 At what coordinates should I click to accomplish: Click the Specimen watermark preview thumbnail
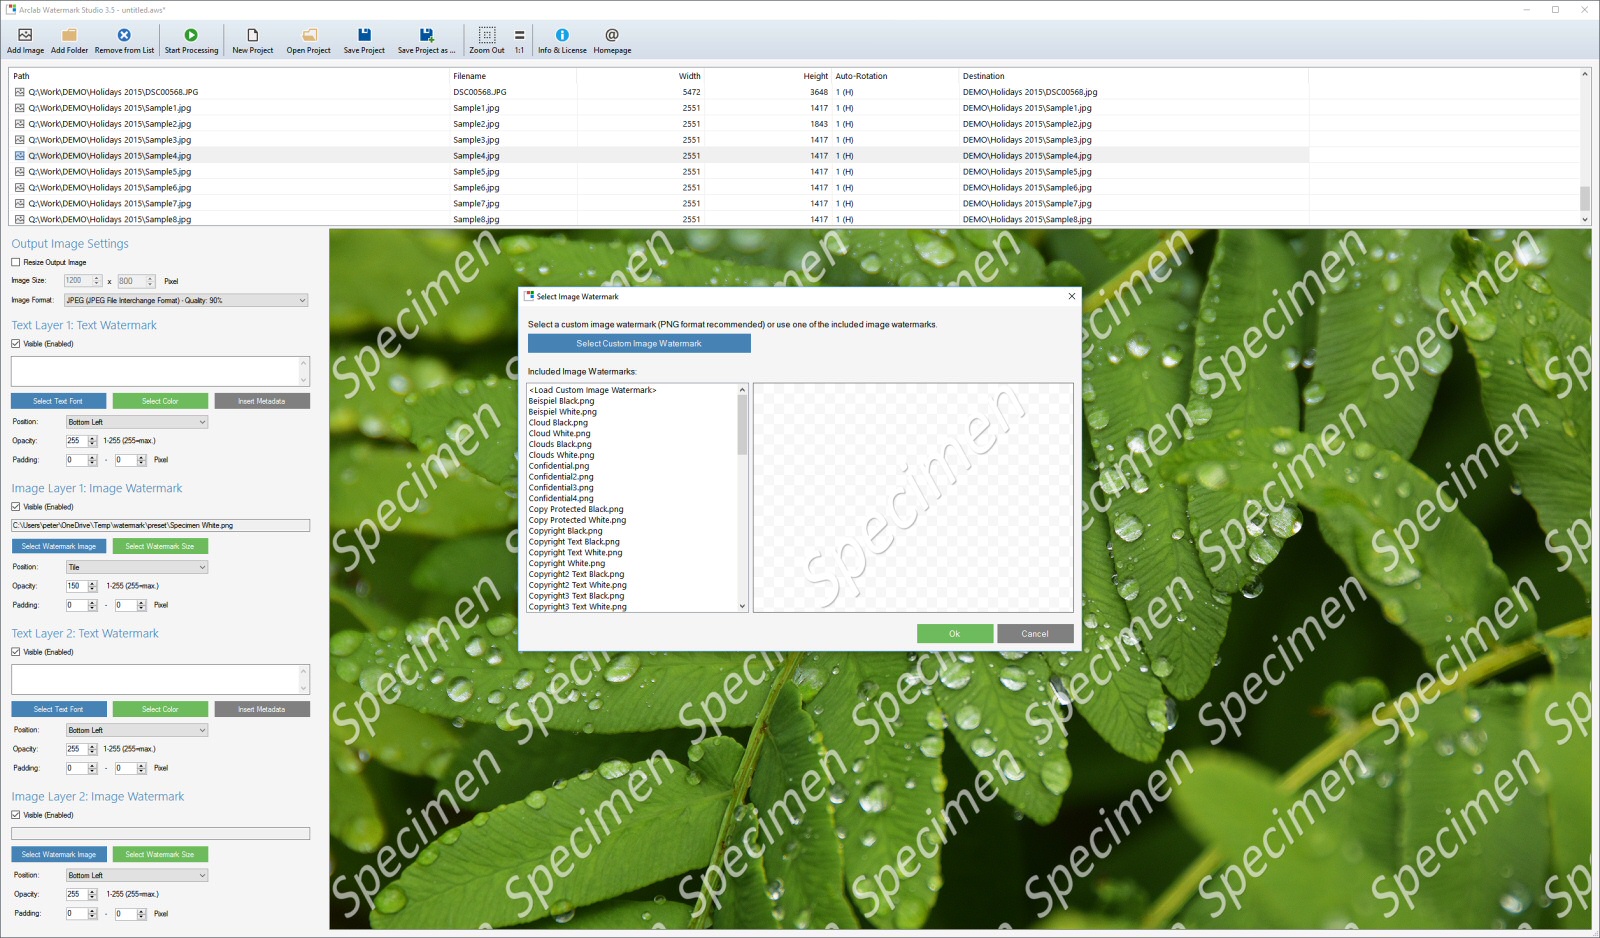coord(913,498)
